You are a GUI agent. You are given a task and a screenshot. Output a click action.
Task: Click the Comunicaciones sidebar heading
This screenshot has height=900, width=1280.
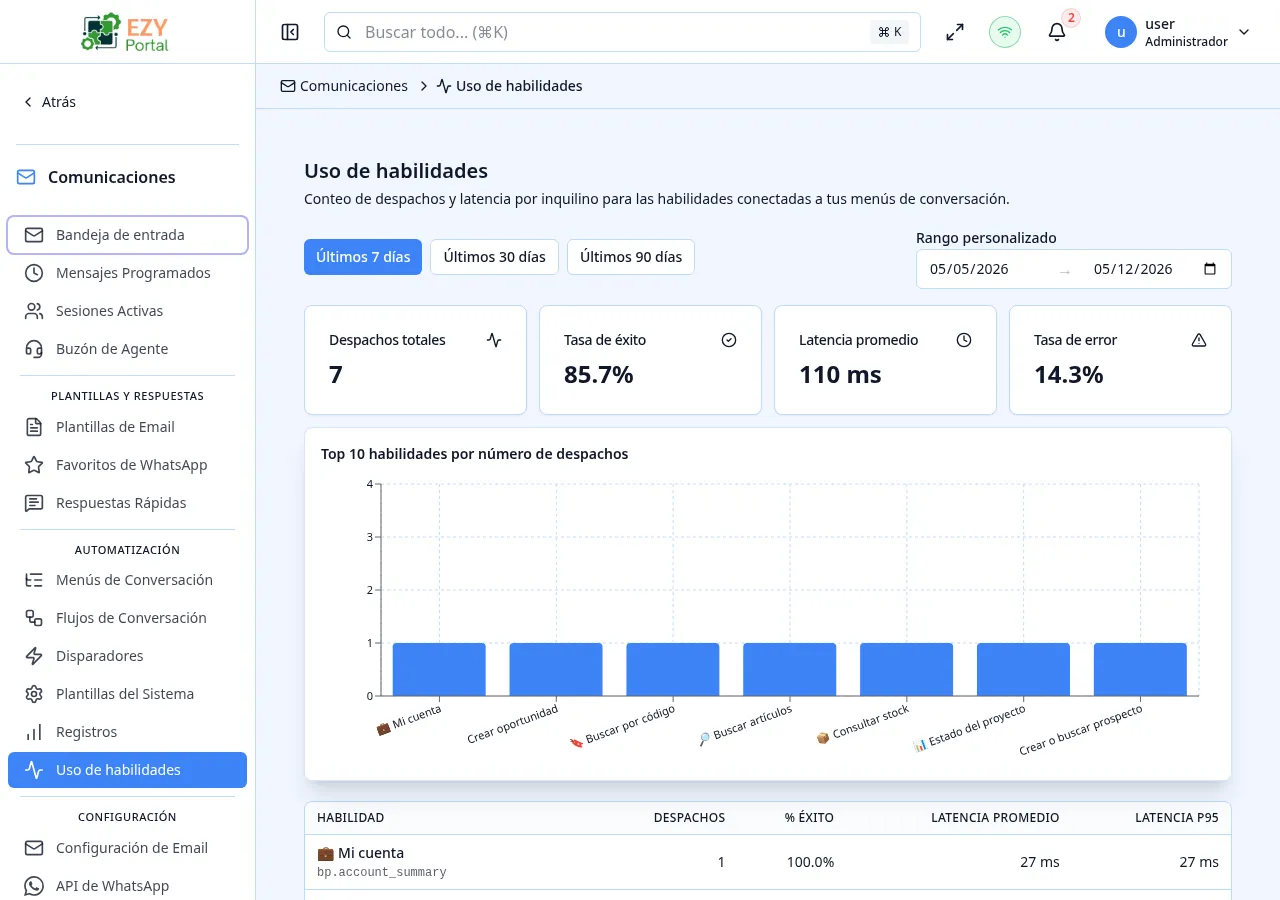(111, 177)
